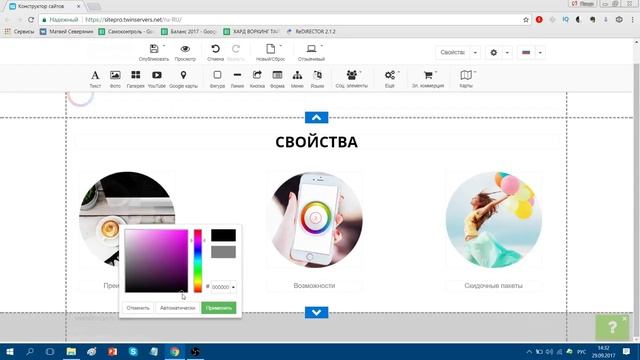Select the balloon girl circular image

493,220
